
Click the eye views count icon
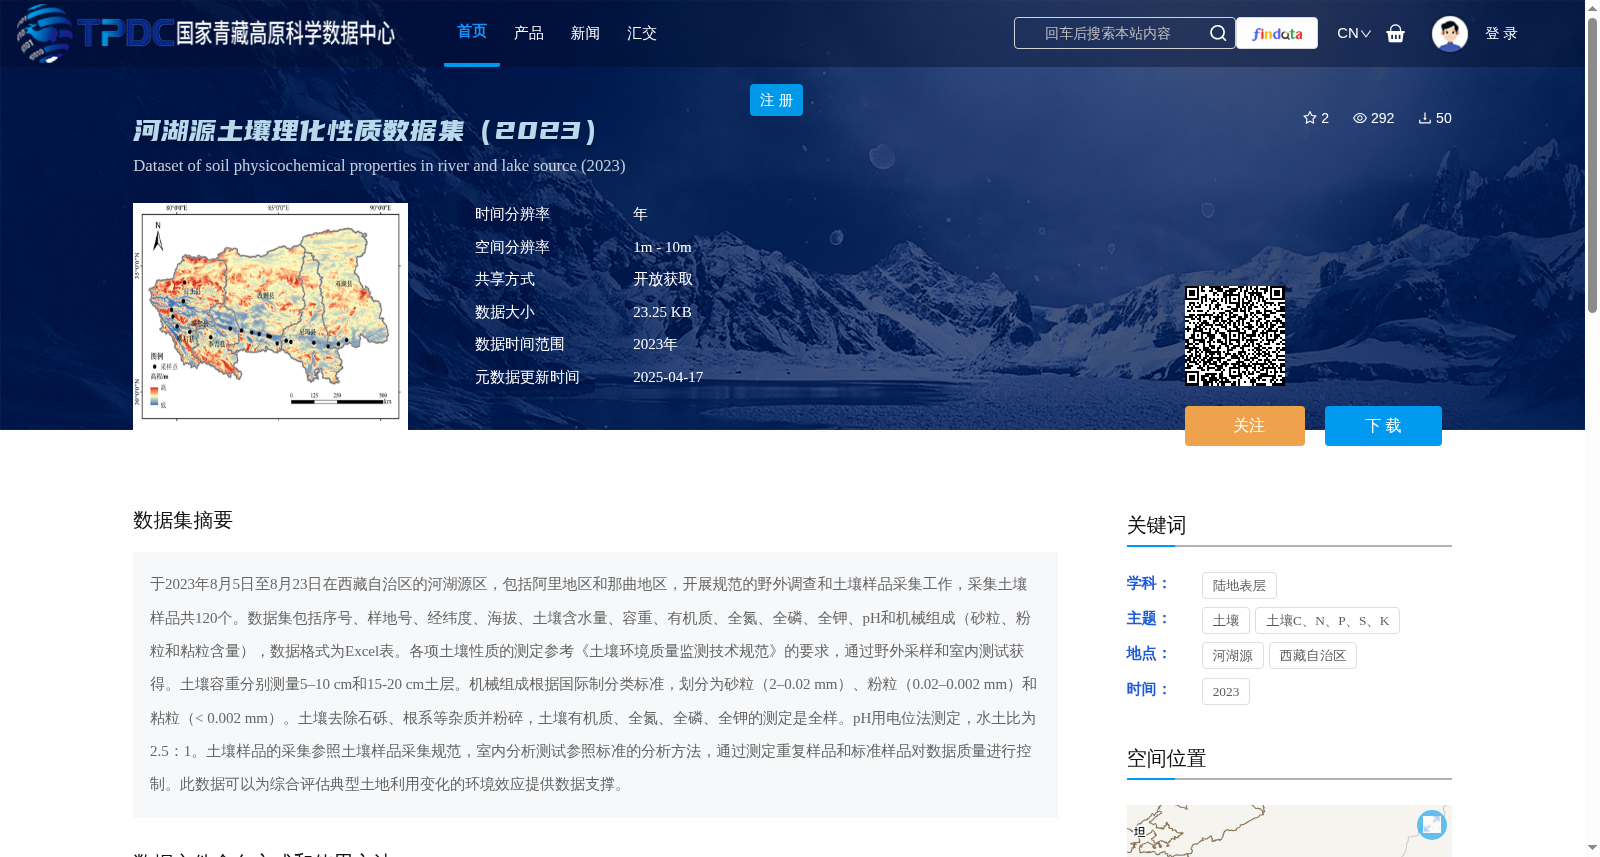[1360, 118]
